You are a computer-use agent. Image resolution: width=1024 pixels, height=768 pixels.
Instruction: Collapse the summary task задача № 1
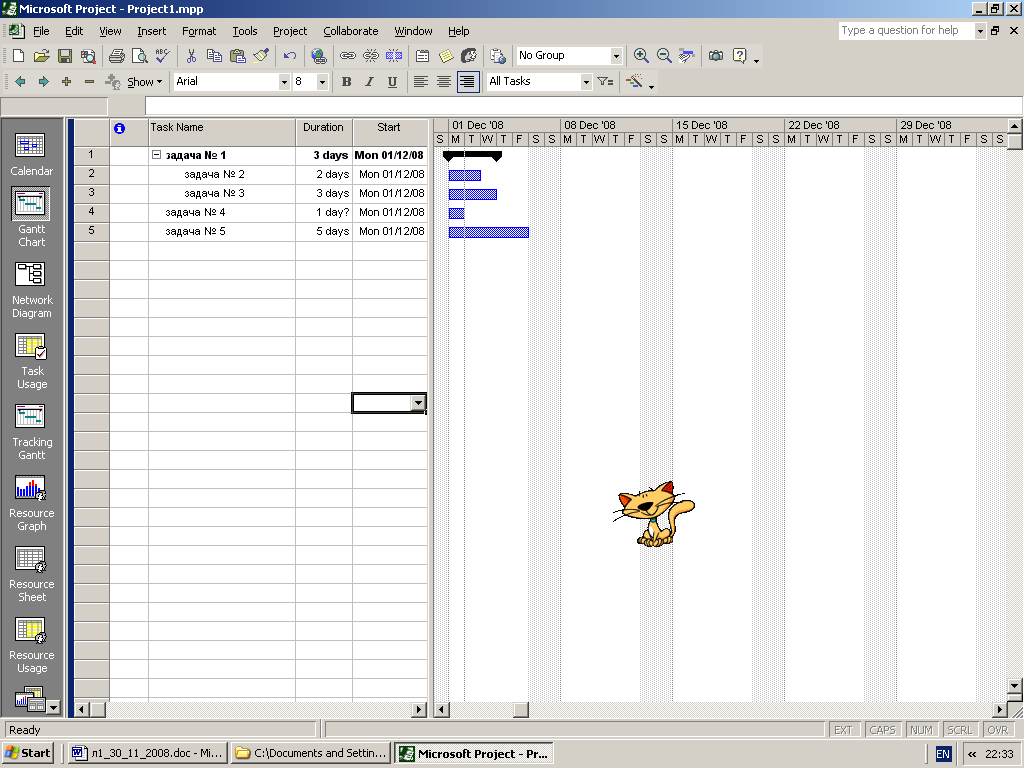(156, 155)
